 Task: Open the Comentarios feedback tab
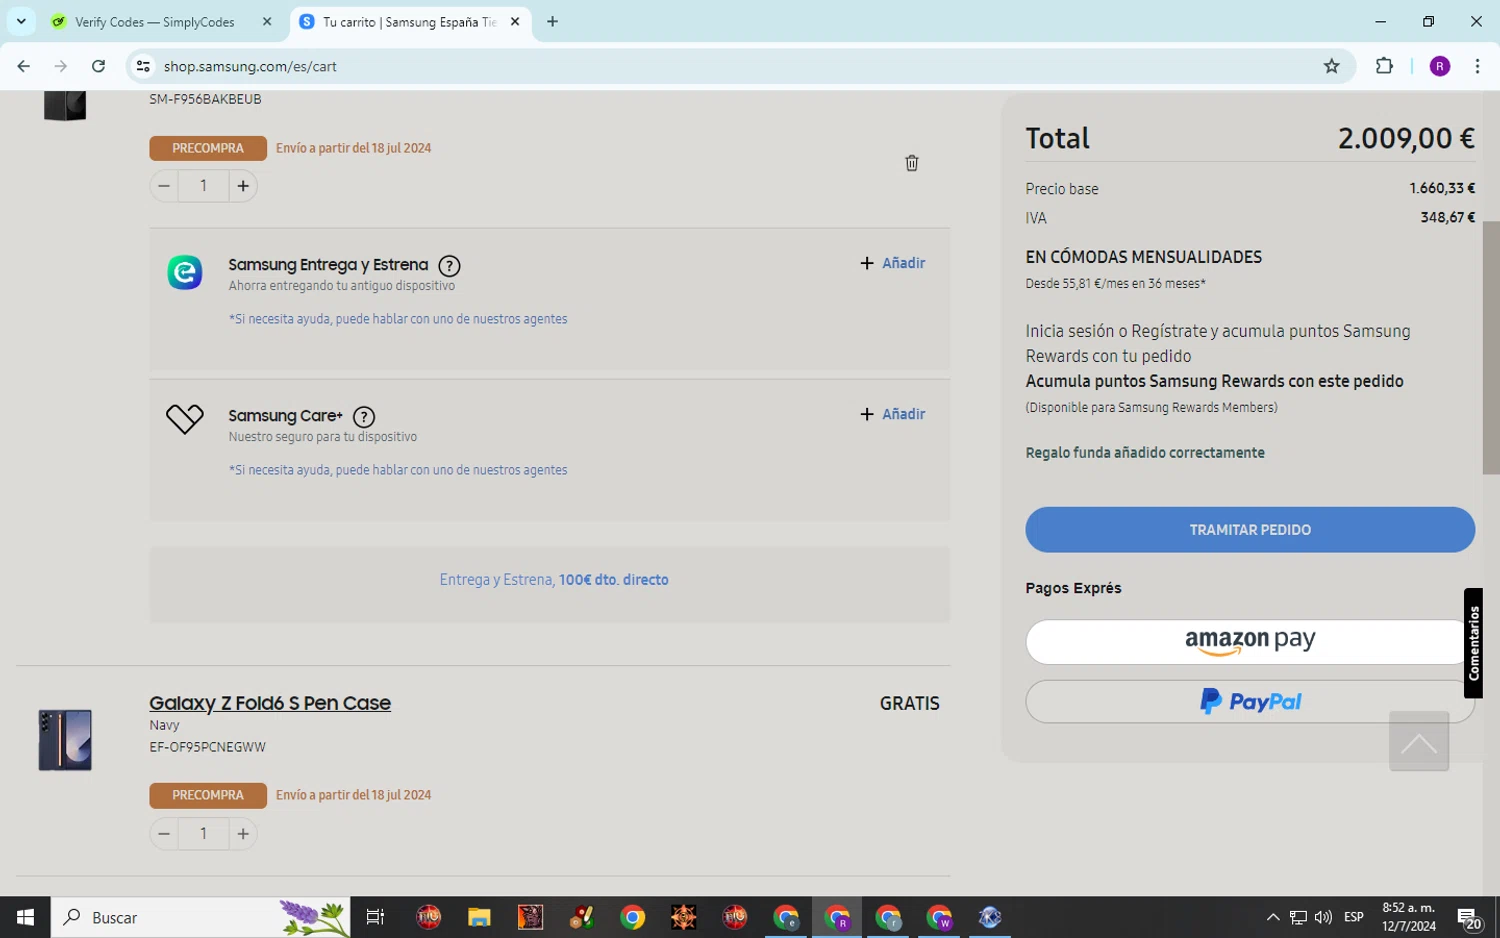pos(1473,643)
